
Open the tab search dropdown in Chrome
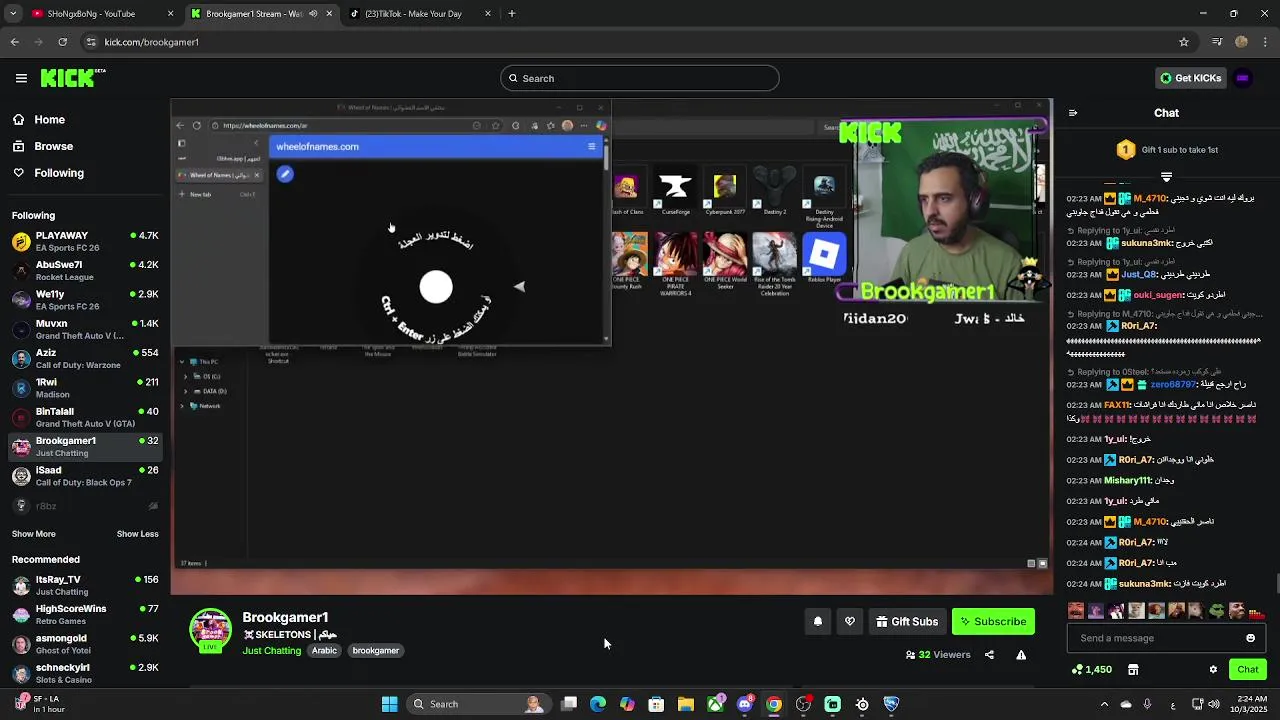[13, 14]
